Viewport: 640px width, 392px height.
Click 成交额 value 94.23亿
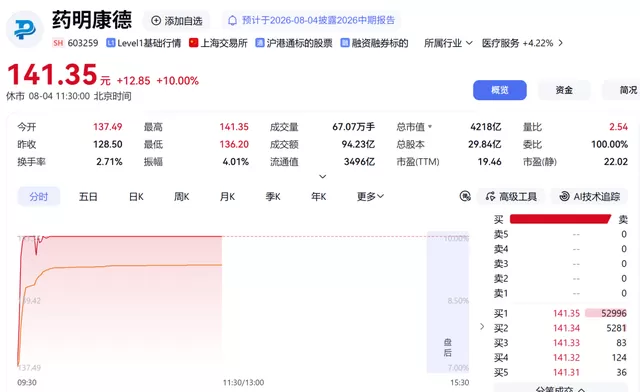click(x=358, y=145)
